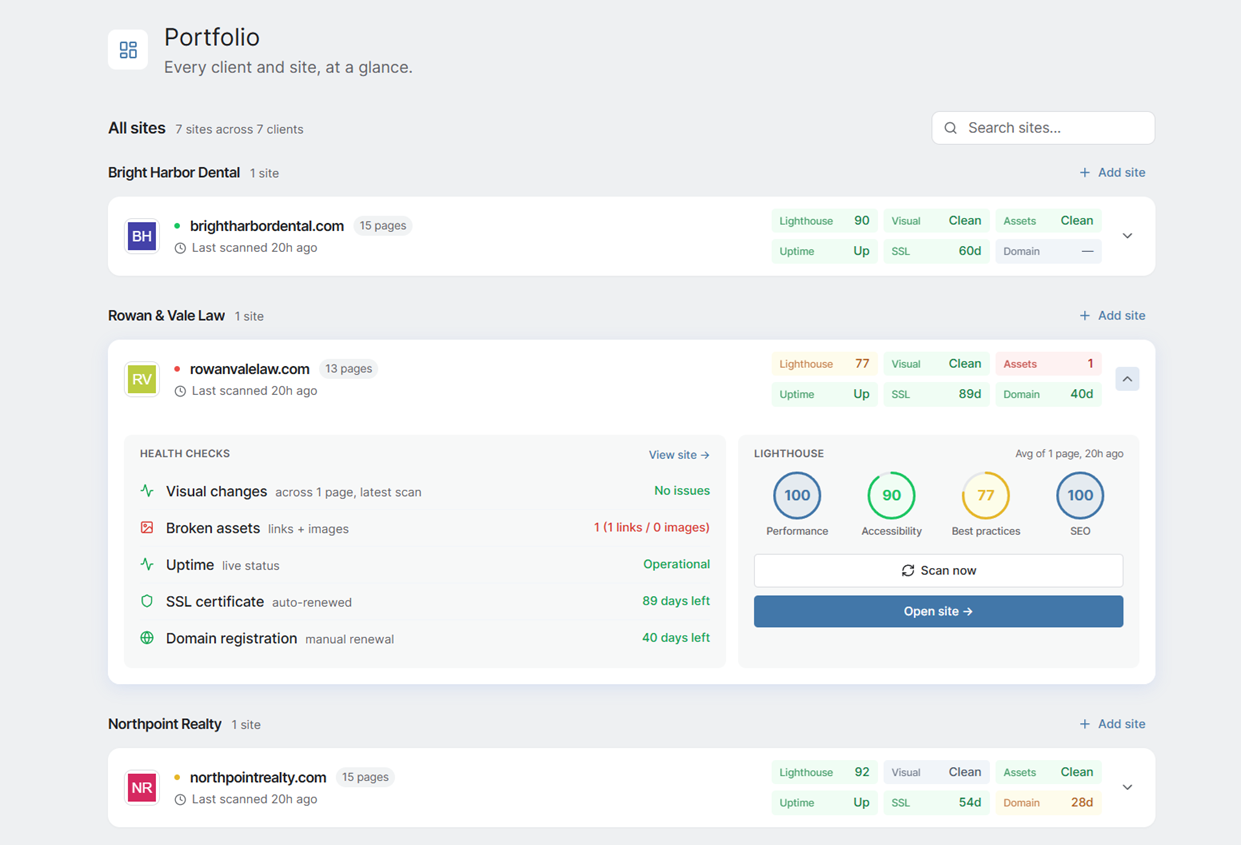Viewport: 1241px width, 845px height.
Task: Click the Scan now button
Action: point(938,571)
